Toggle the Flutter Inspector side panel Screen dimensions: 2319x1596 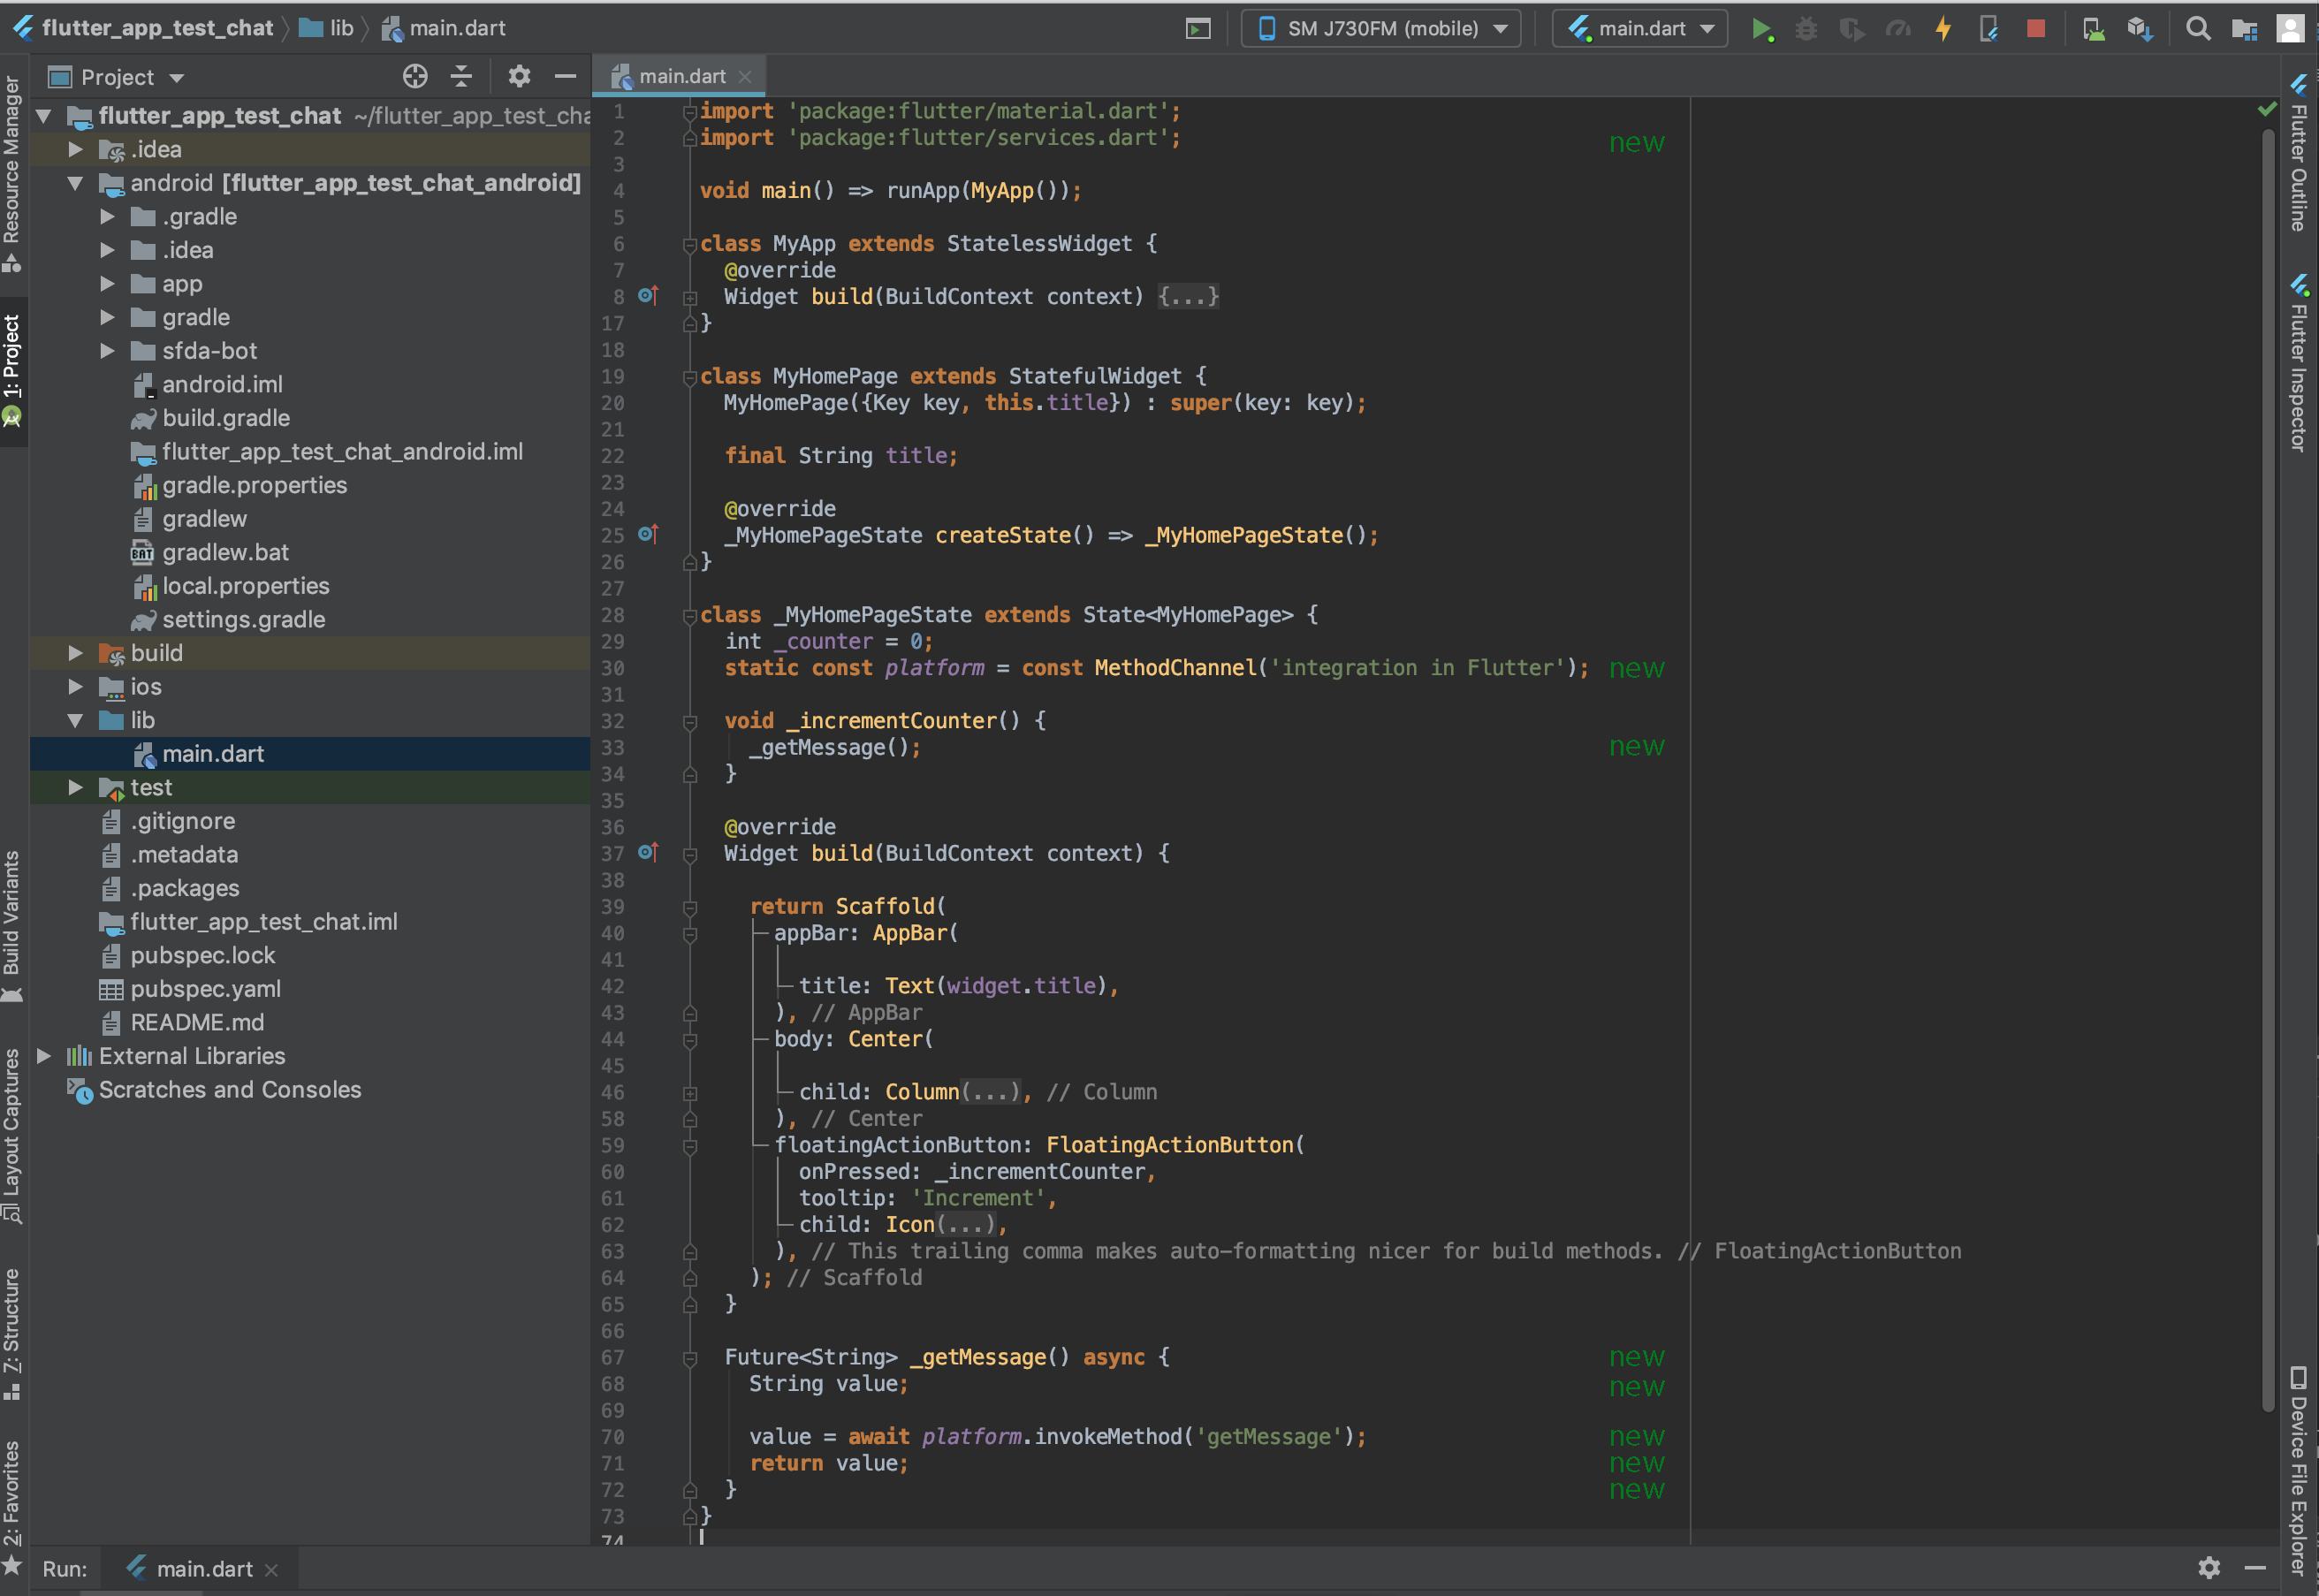click(x=2298, y=365)
